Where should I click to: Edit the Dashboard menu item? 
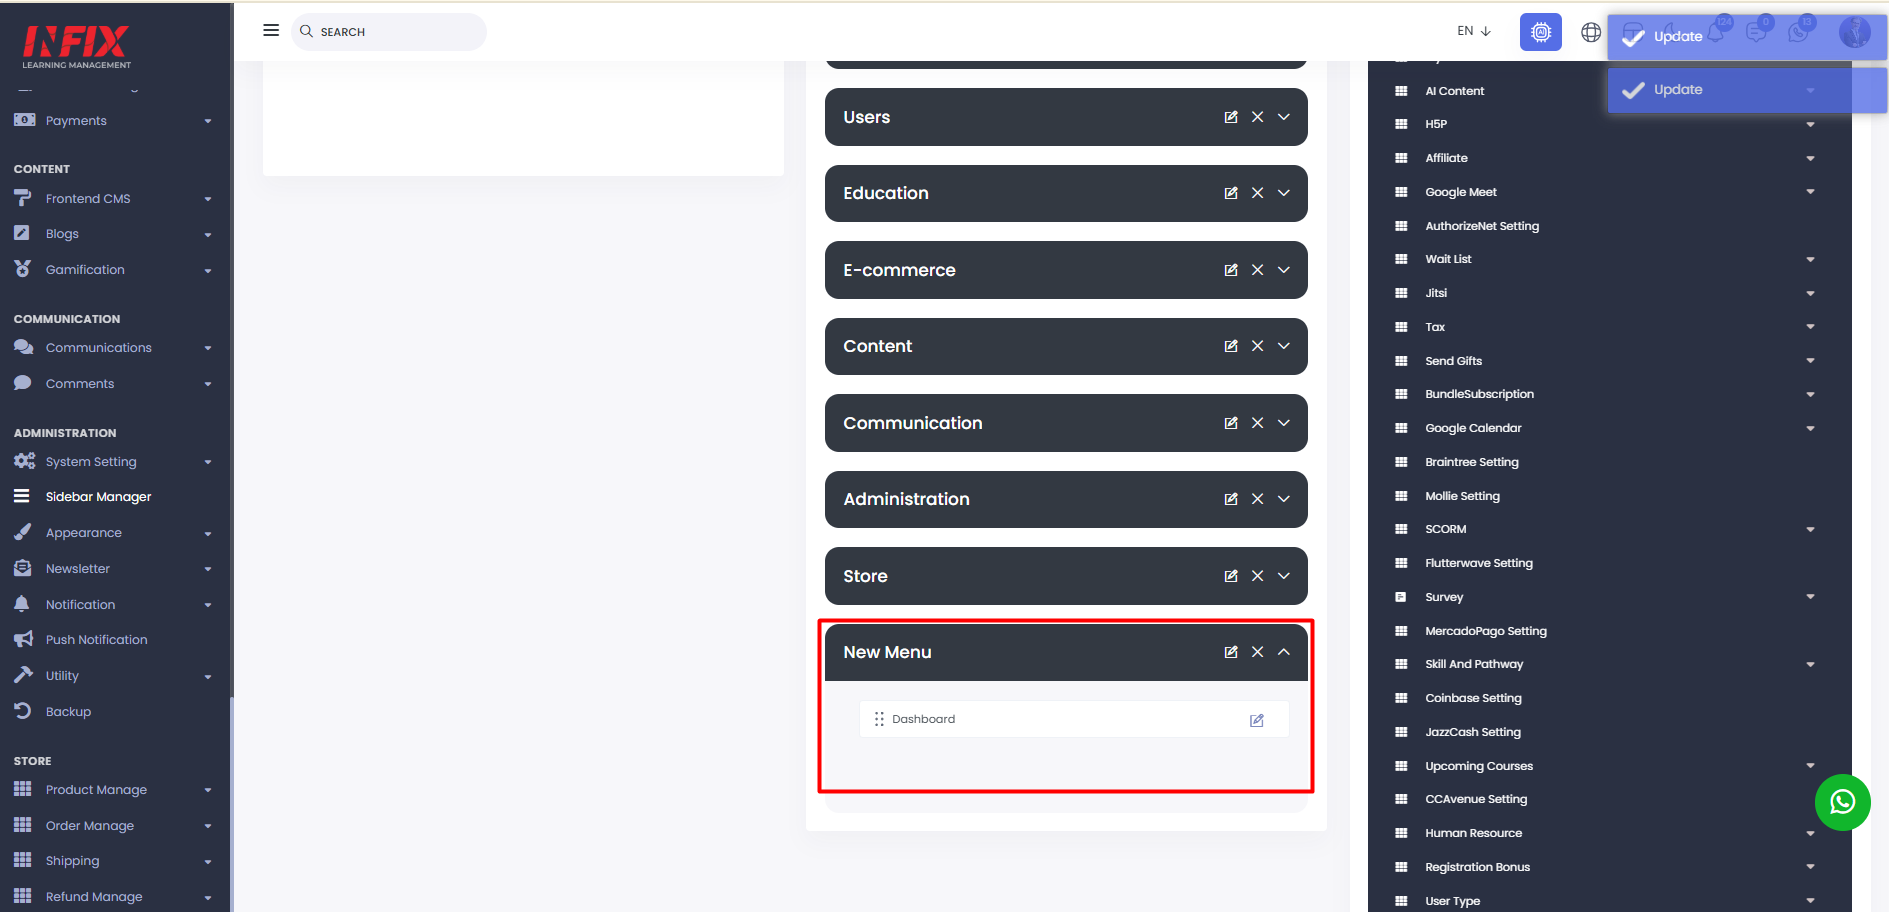(1257, 720)
